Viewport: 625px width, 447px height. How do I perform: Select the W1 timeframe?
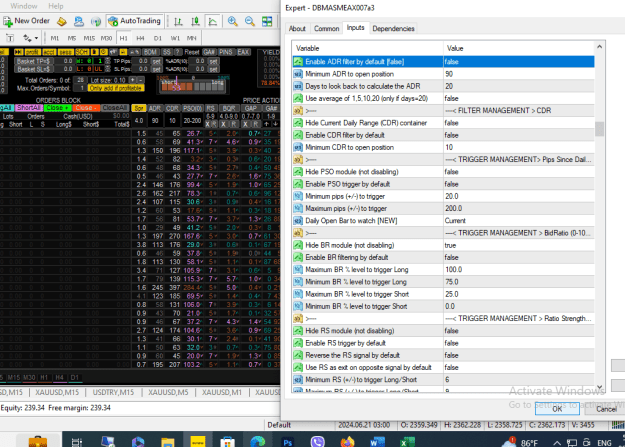coord(175,38)
